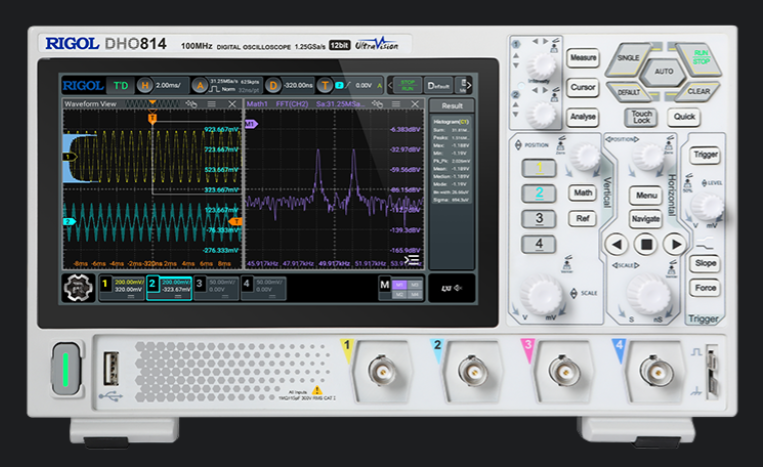Open Waveform View window menu icon

211,104
